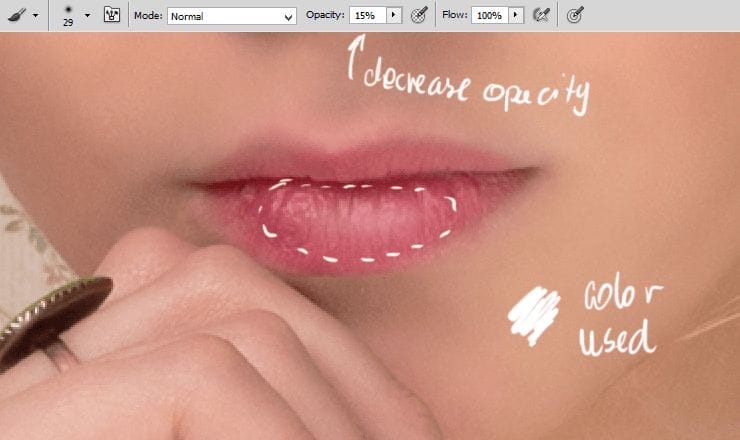Toggle pressure for opacity icon
Viewport: 740px width, 440px height.
(x=420, y=16)
